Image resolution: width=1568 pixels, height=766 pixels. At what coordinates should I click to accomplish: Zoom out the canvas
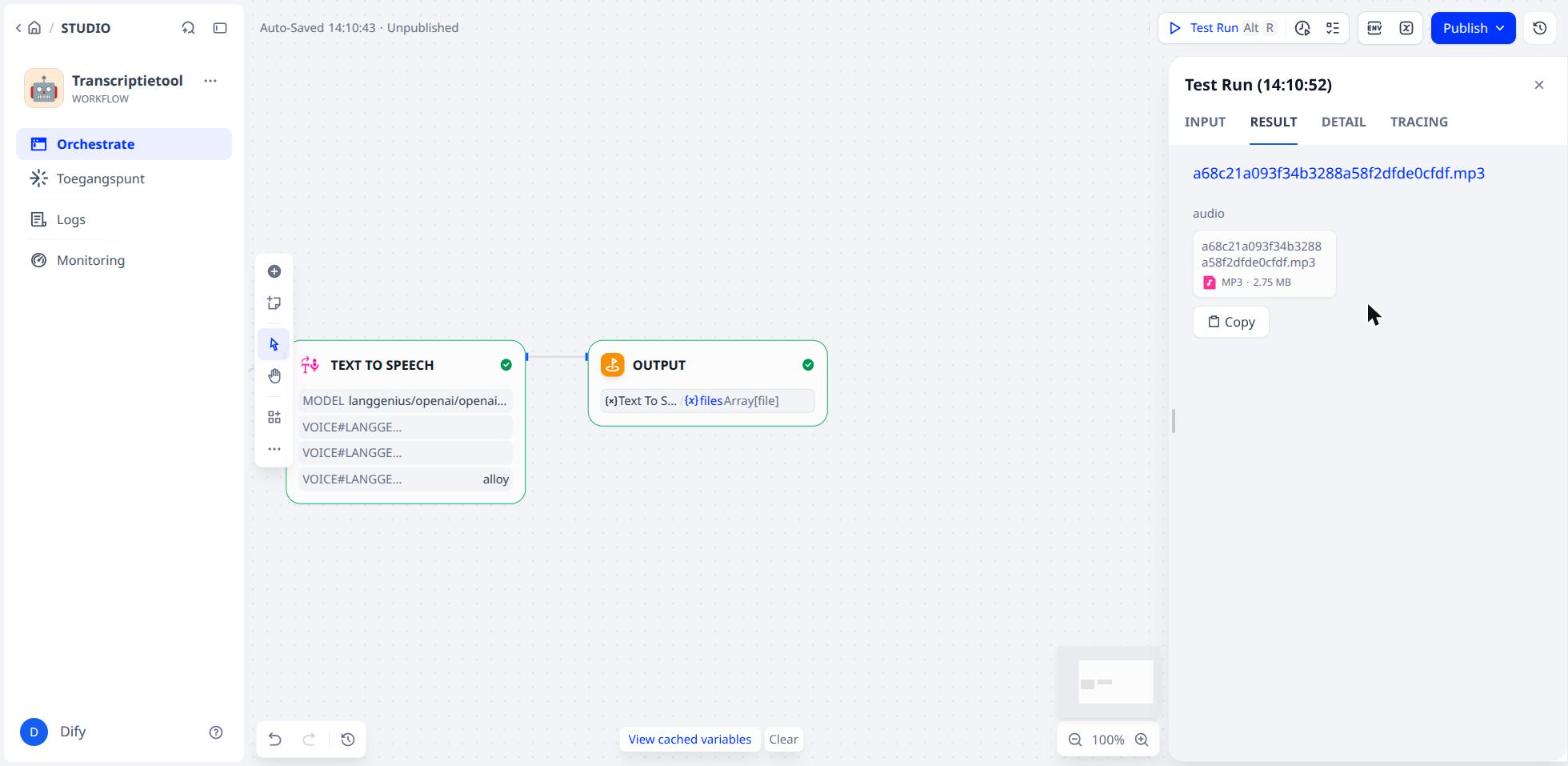tap(1075, 740)
